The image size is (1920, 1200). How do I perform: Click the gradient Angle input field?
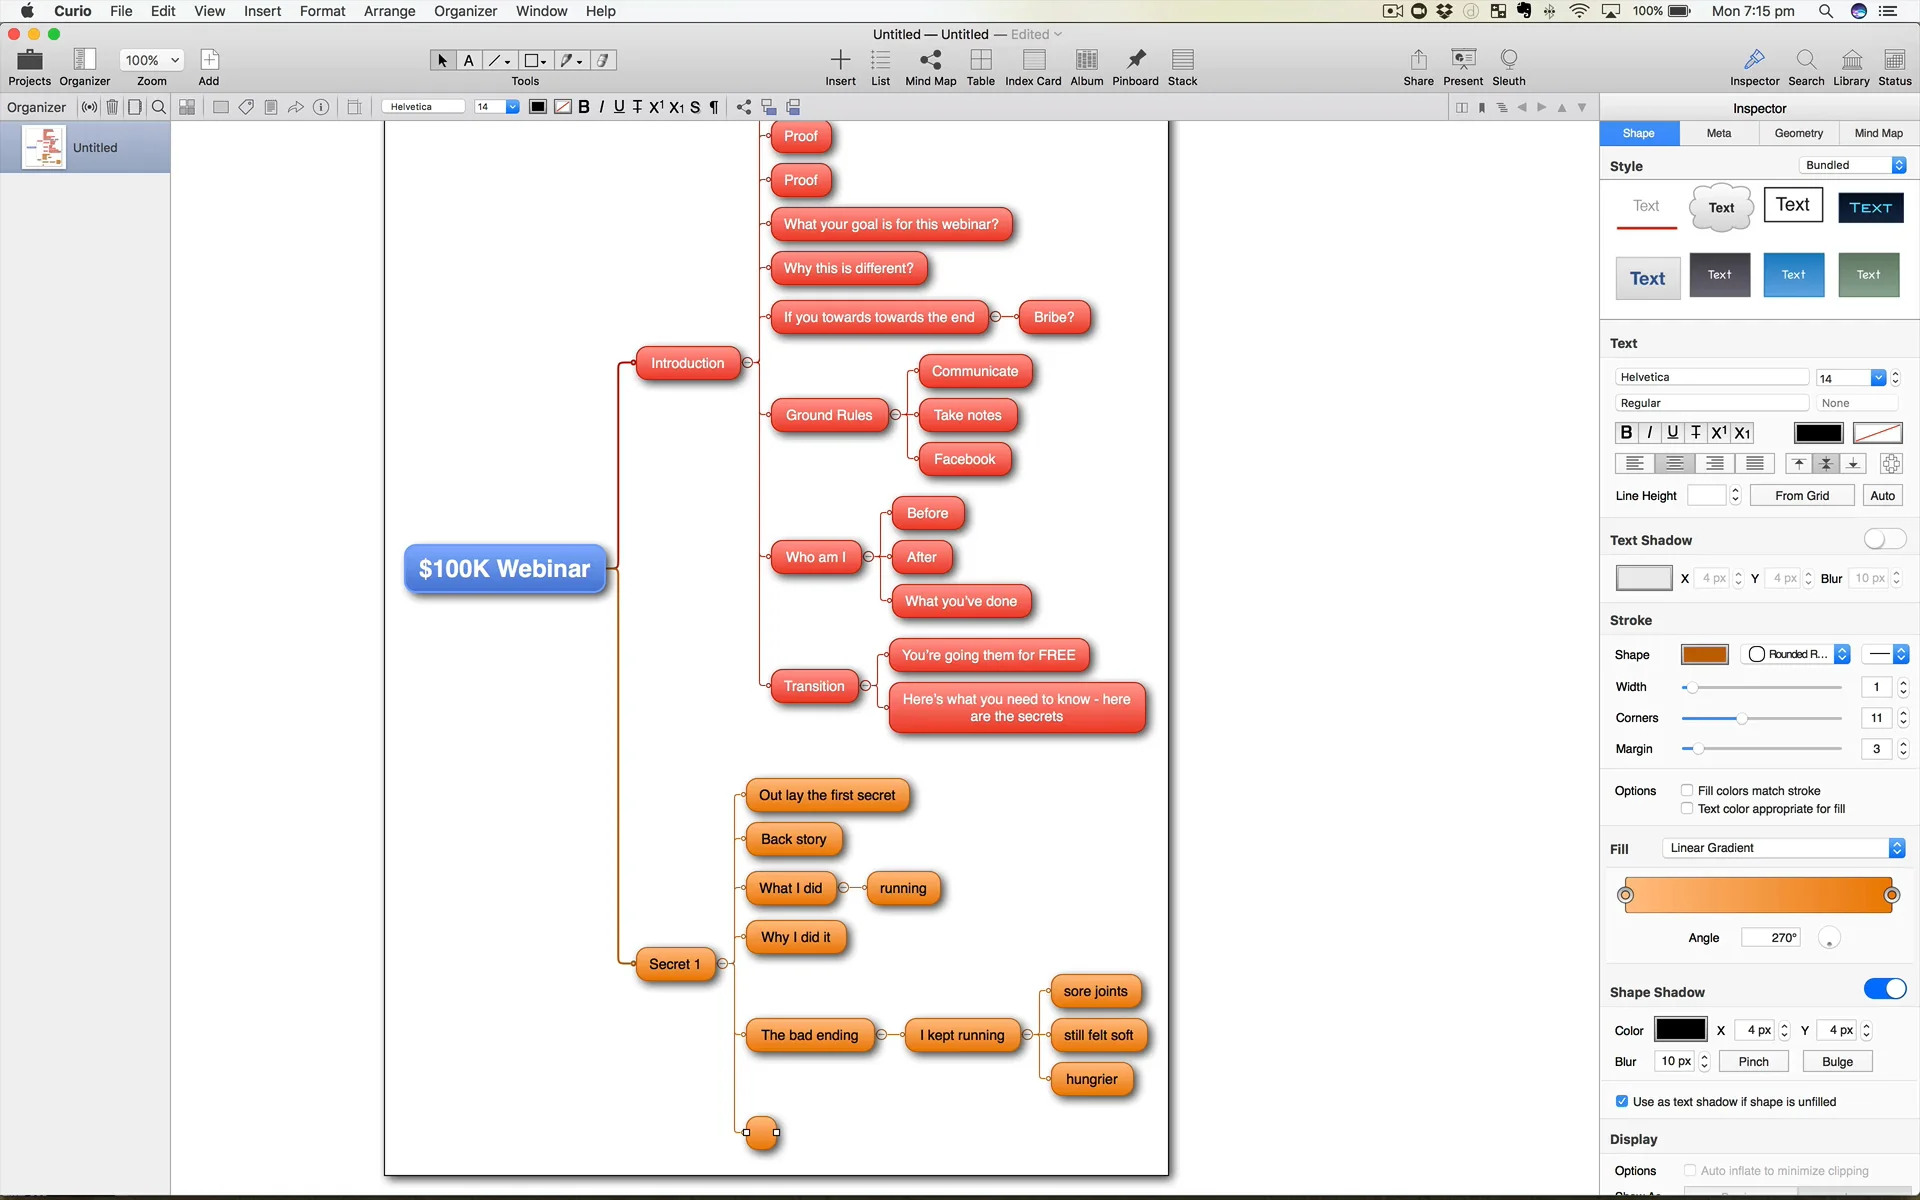(x=1771, y=937)
